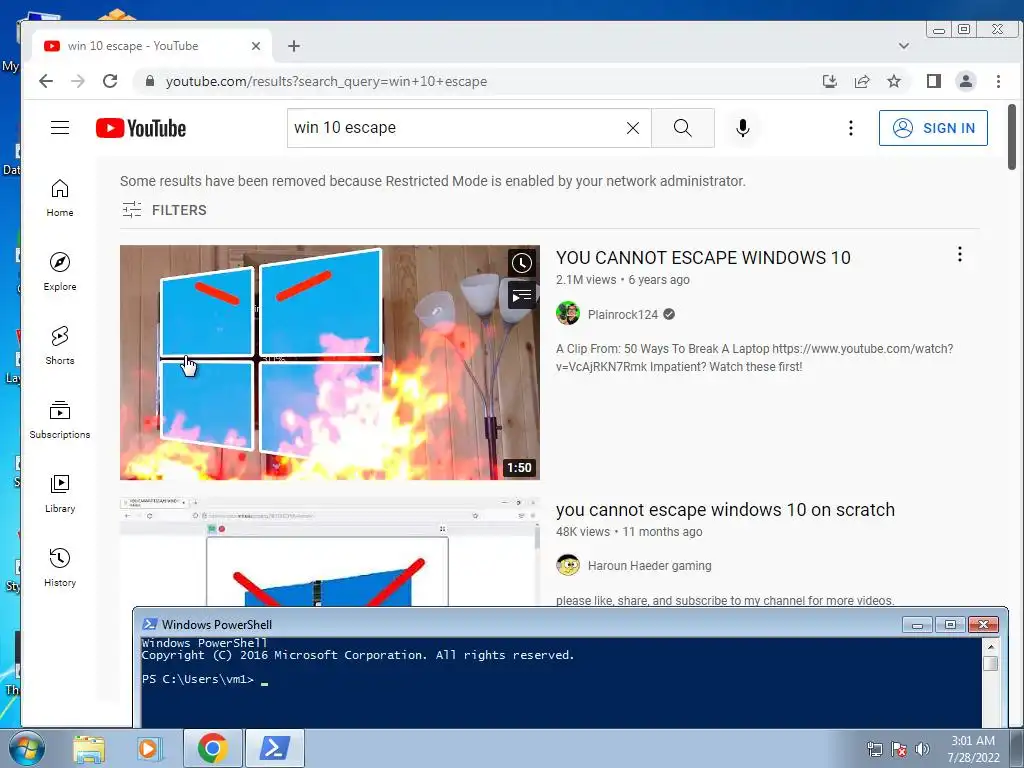The image size is (1024, 768).
Task: Click the disabled forward arrow in Chrome
Action: (78, 81)
